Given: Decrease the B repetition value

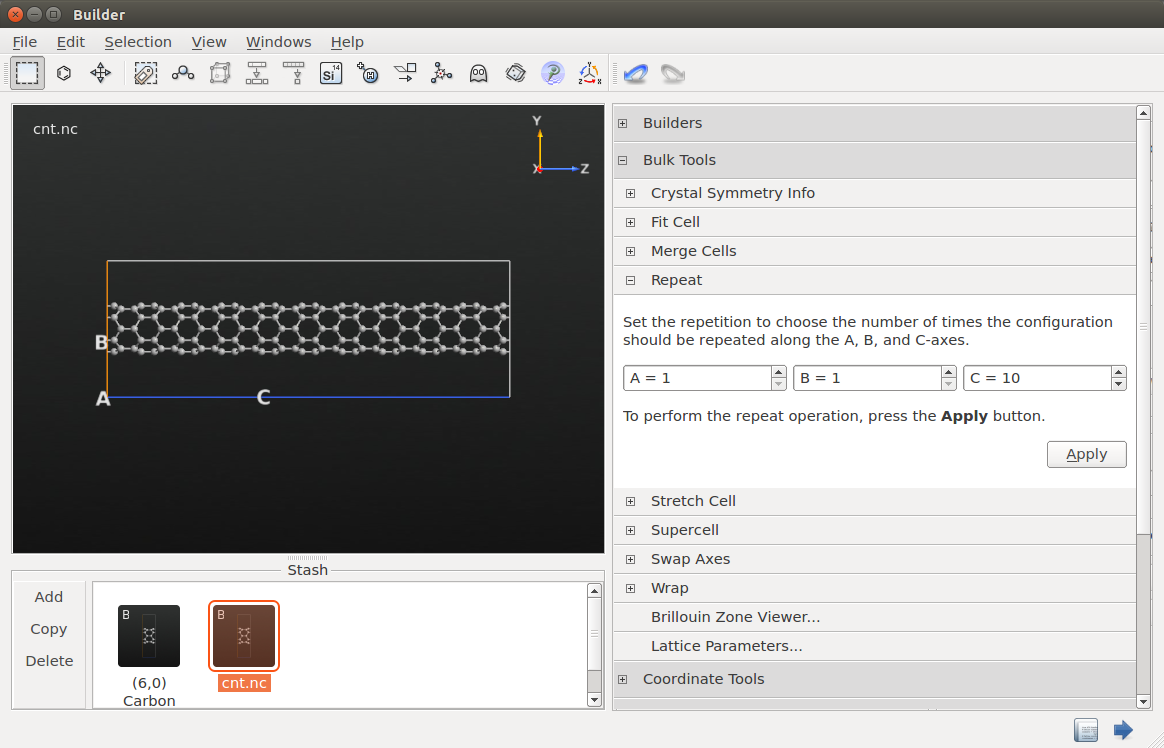Looking at the screenshot, I should pos(948,384).
